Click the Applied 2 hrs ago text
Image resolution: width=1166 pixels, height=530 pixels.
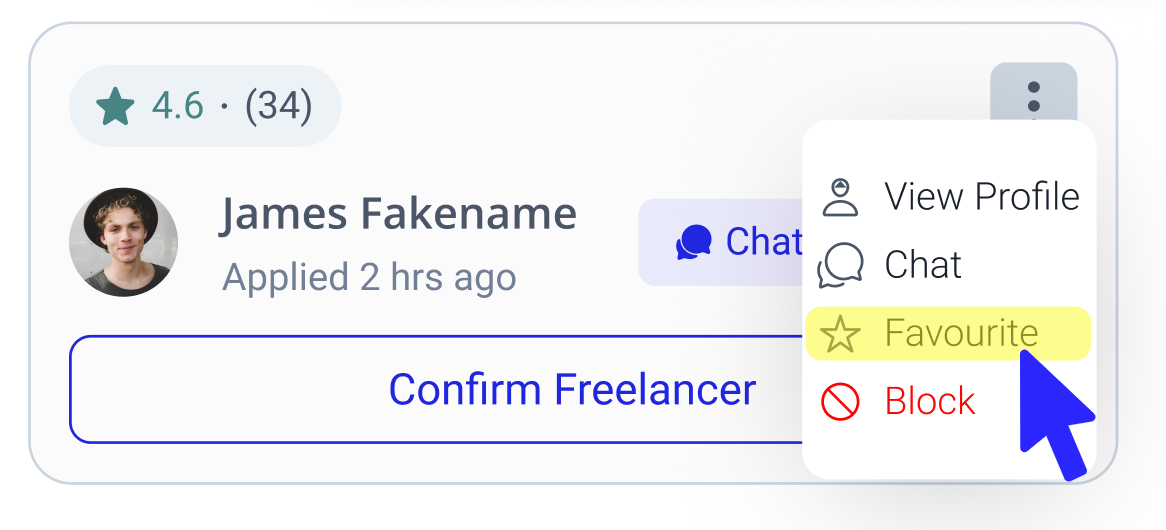pyautogui.click(x=369, y=277)
